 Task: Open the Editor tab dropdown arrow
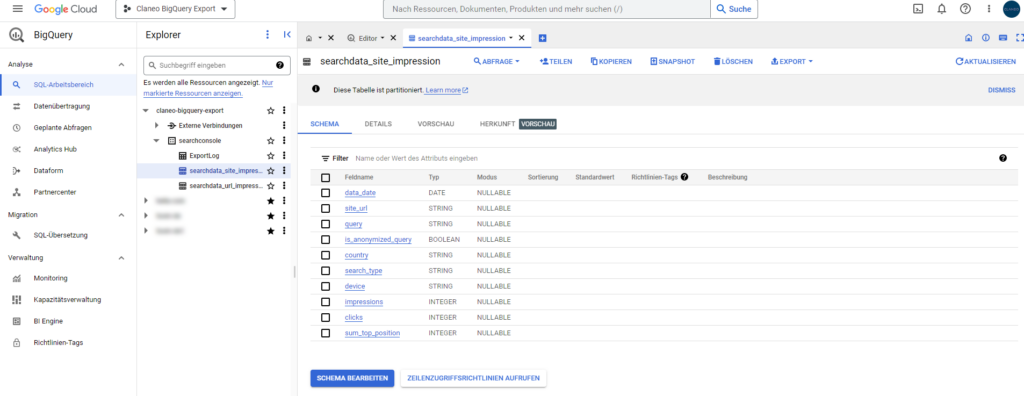point(383,38)
